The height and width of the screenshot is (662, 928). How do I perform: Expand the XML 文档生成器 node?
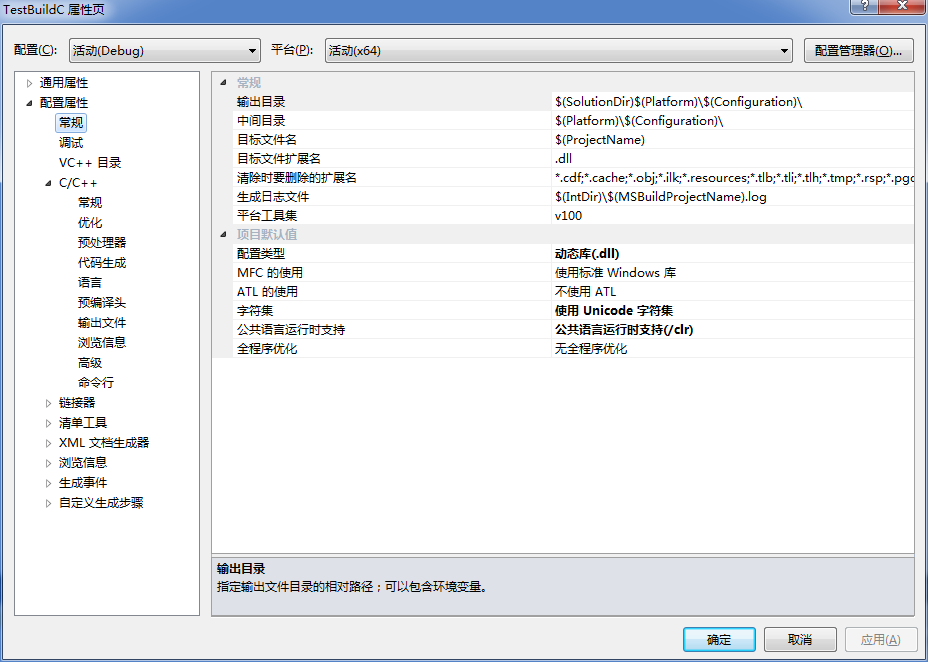49,443
